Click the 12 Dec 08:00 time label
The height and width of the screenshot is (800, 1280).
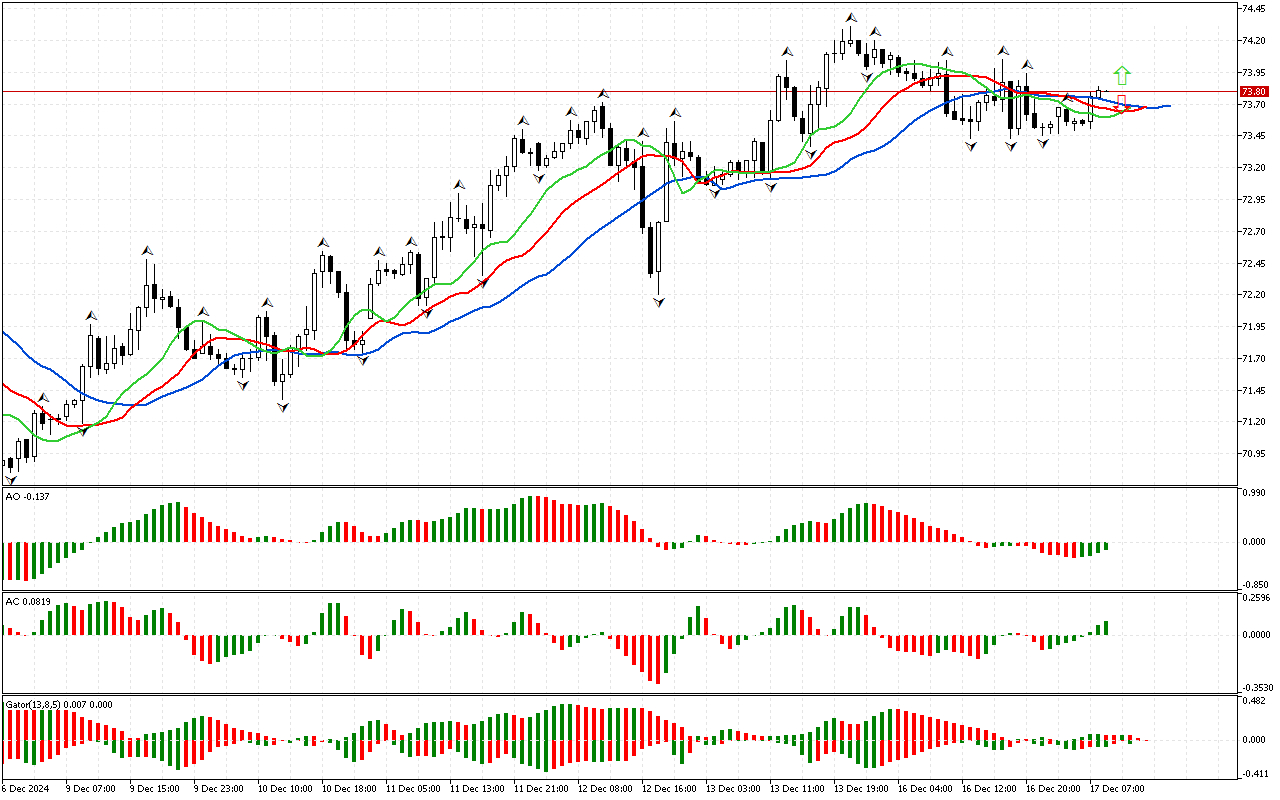(605, 789)
